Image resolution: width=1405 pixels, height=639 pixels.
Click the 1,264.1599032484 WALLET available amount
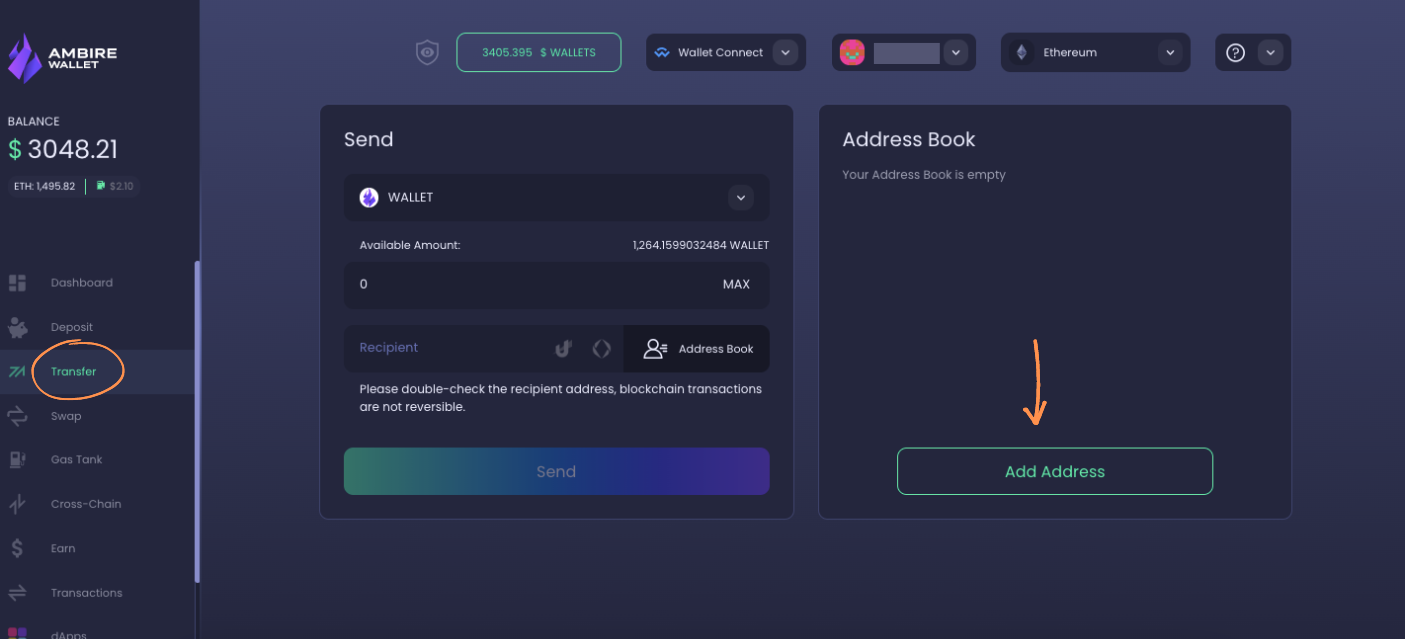tap(701, 245)
